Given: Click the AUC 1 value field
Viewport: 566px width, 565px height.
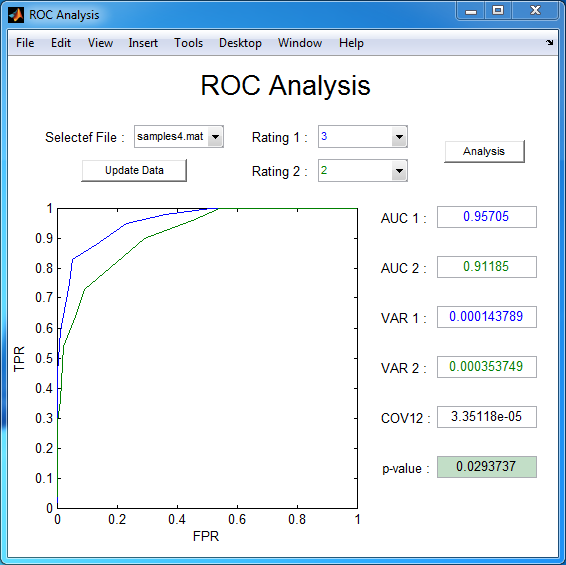Looking at the screenshot, I should (487, 217).
